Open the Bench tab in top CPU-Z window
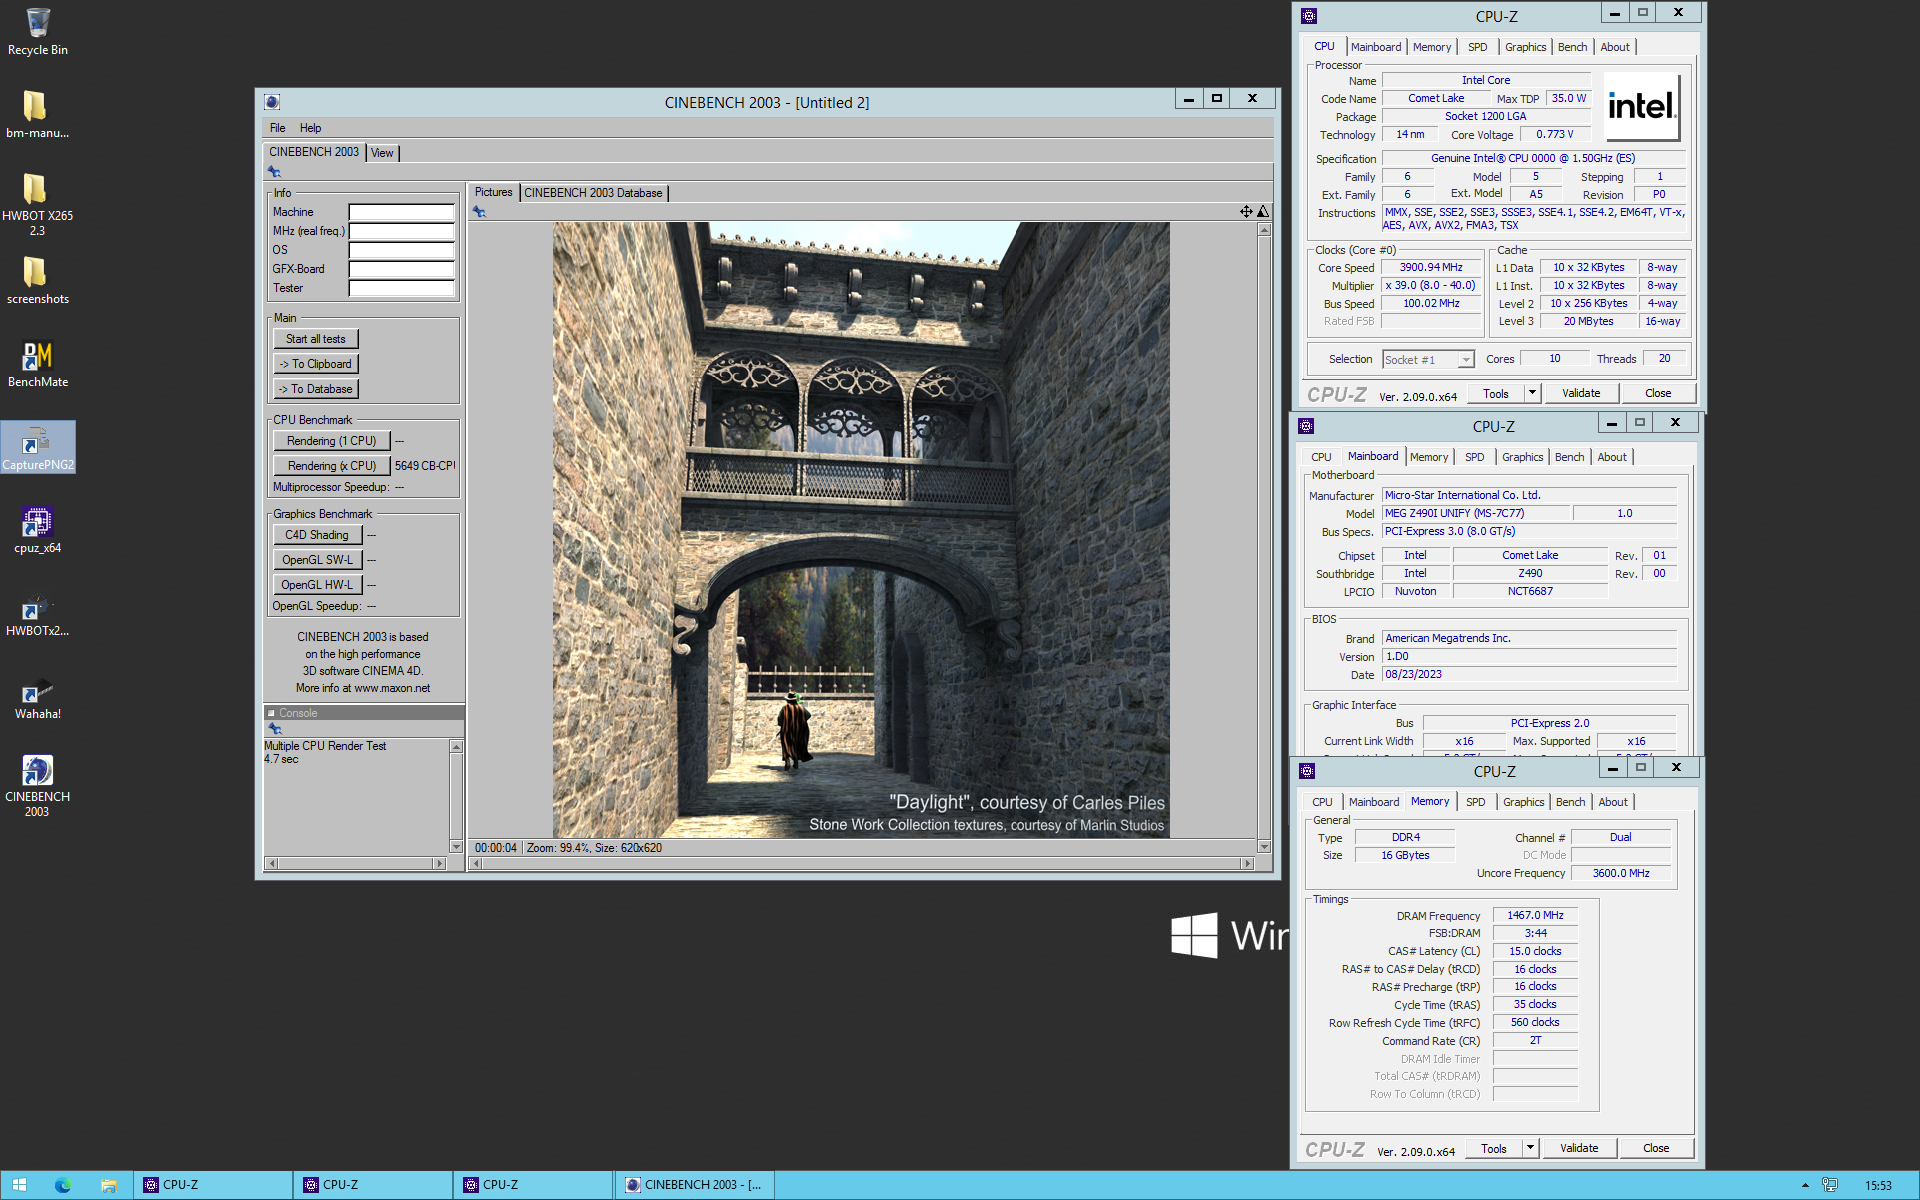 pos(1572,47)
